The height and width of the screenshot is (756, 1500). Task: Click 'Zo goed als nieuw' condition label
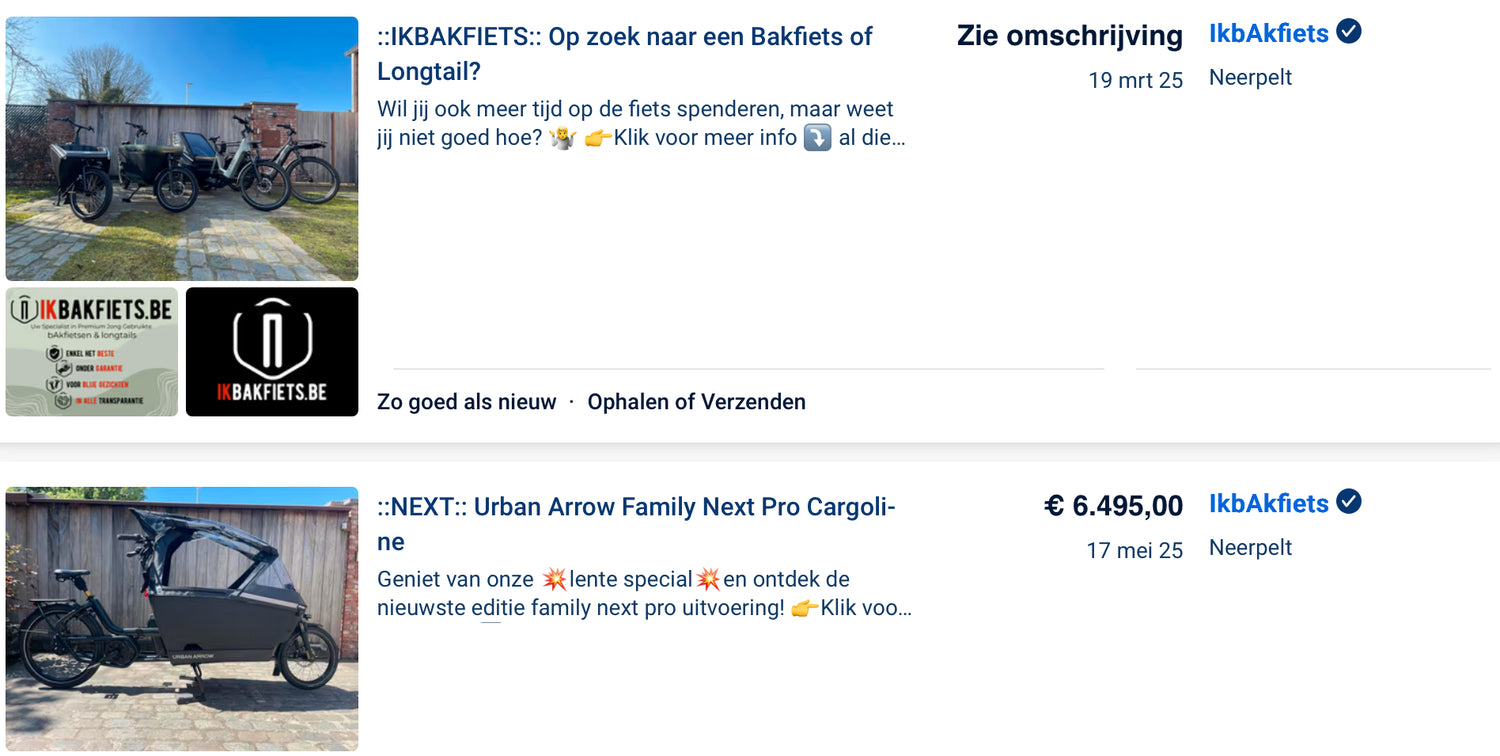click(466, 402)
